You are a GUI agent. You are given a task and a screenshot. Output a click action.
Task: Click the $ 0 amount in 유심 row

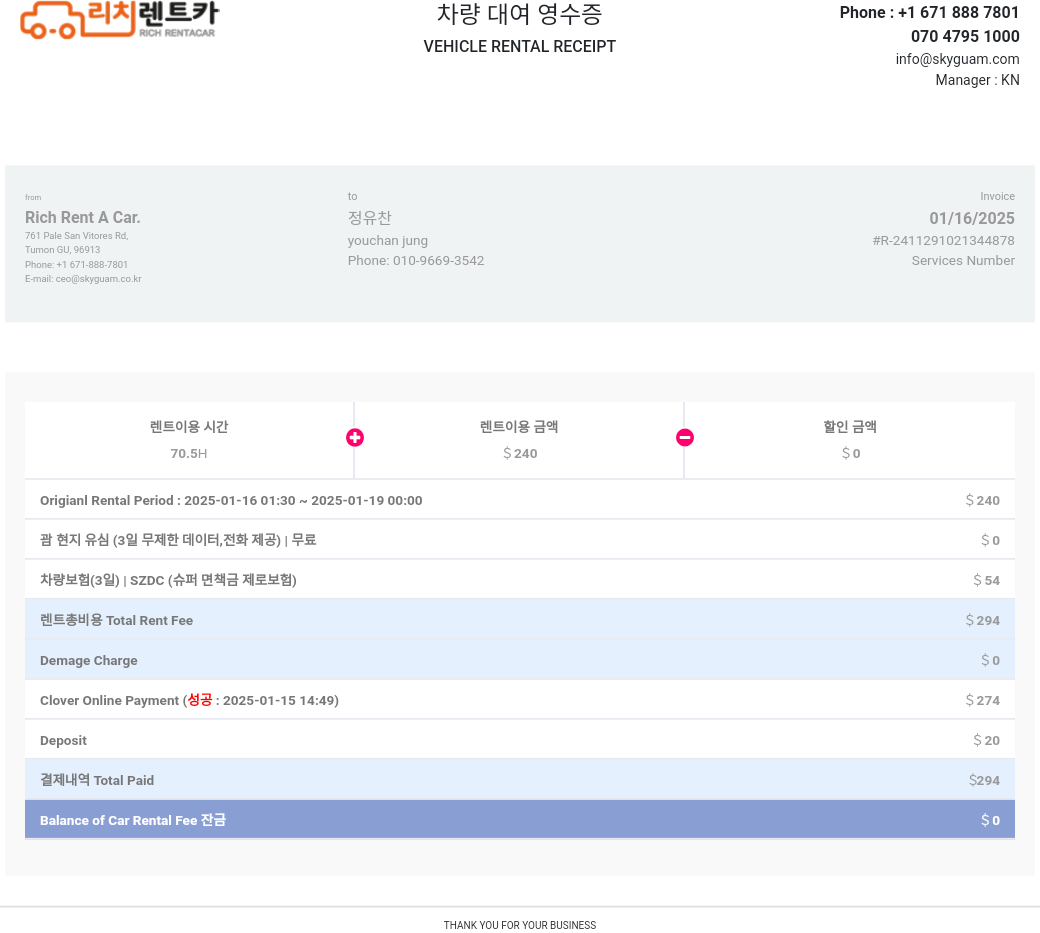[x=990, y=540]
